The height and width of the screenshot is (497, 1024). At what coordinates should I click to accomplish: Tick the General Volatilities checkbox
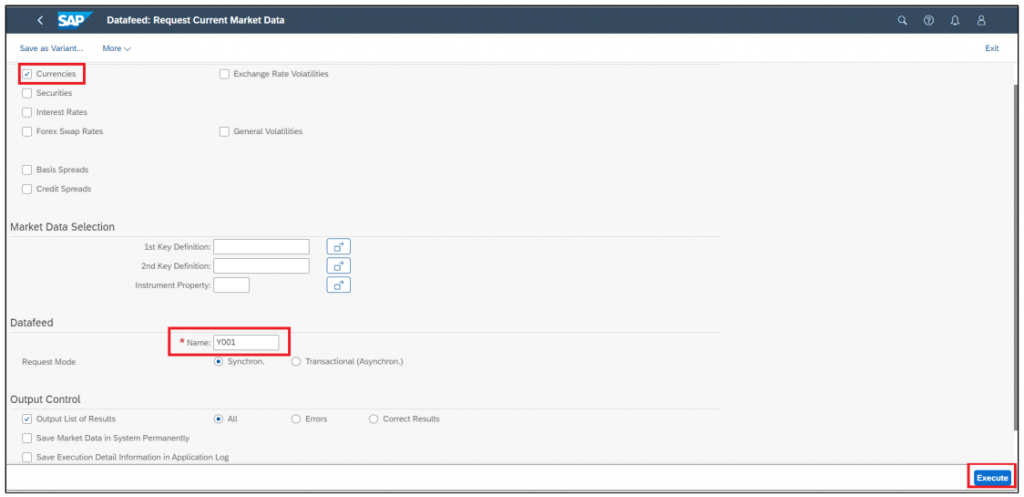click(224, 131)
